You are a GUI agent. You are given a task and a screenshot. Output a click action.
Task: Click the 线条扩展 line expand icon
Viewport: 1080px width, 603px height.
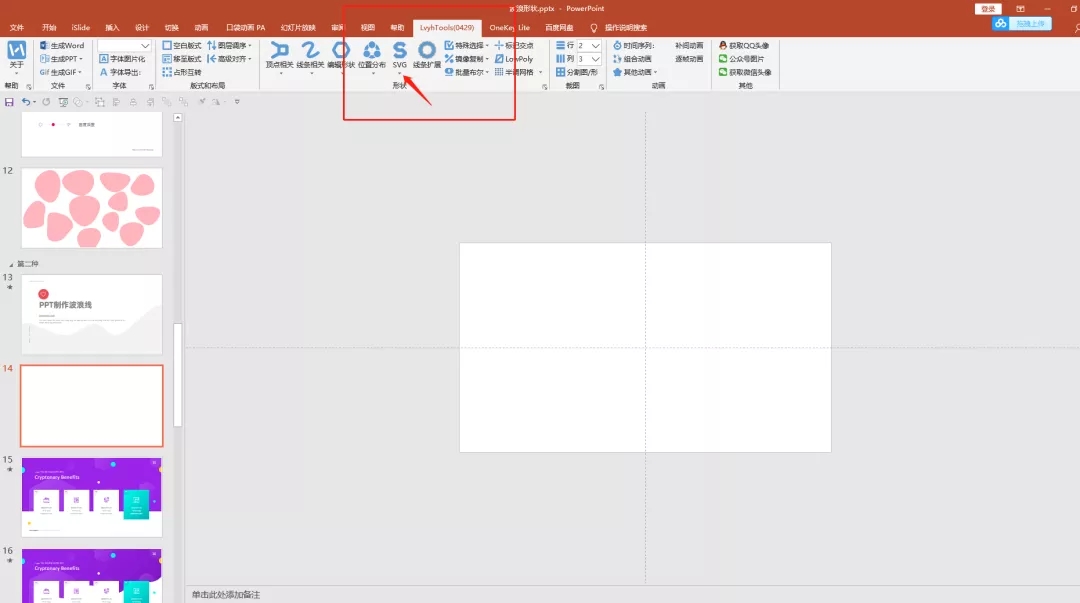coord(427,51)
